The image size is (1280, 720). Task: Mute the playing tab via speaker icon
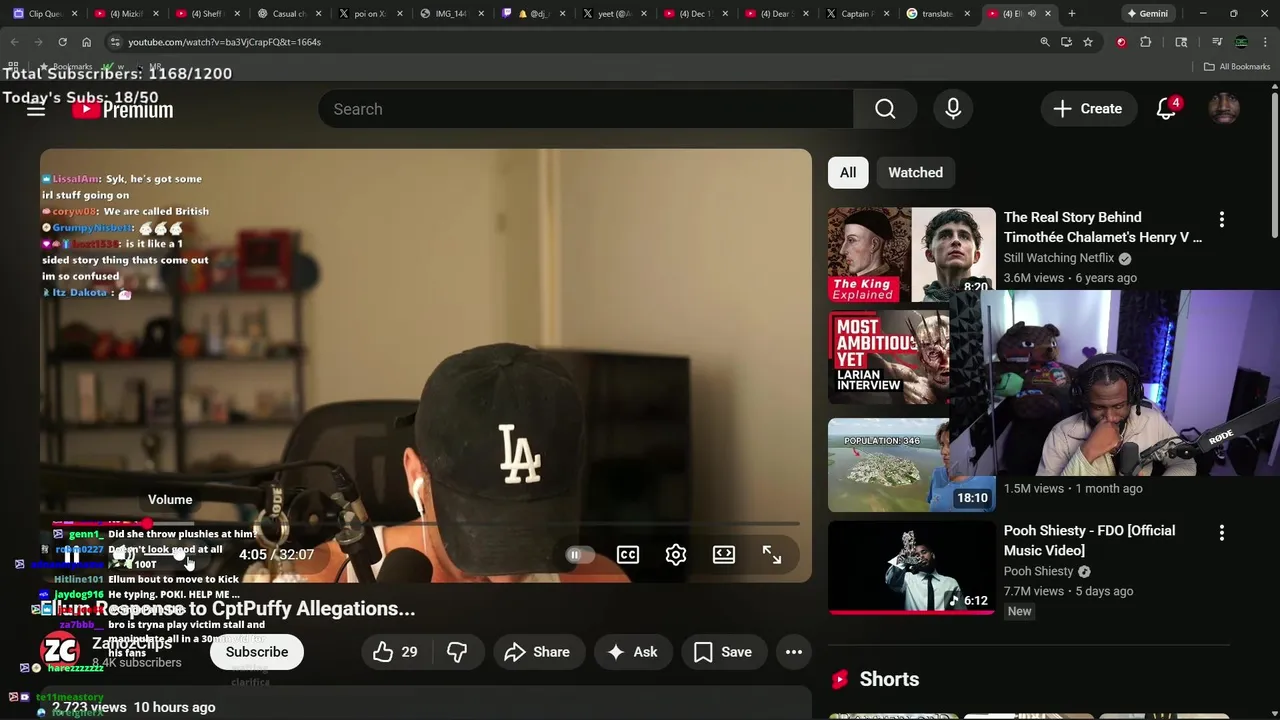point(1032,14)
